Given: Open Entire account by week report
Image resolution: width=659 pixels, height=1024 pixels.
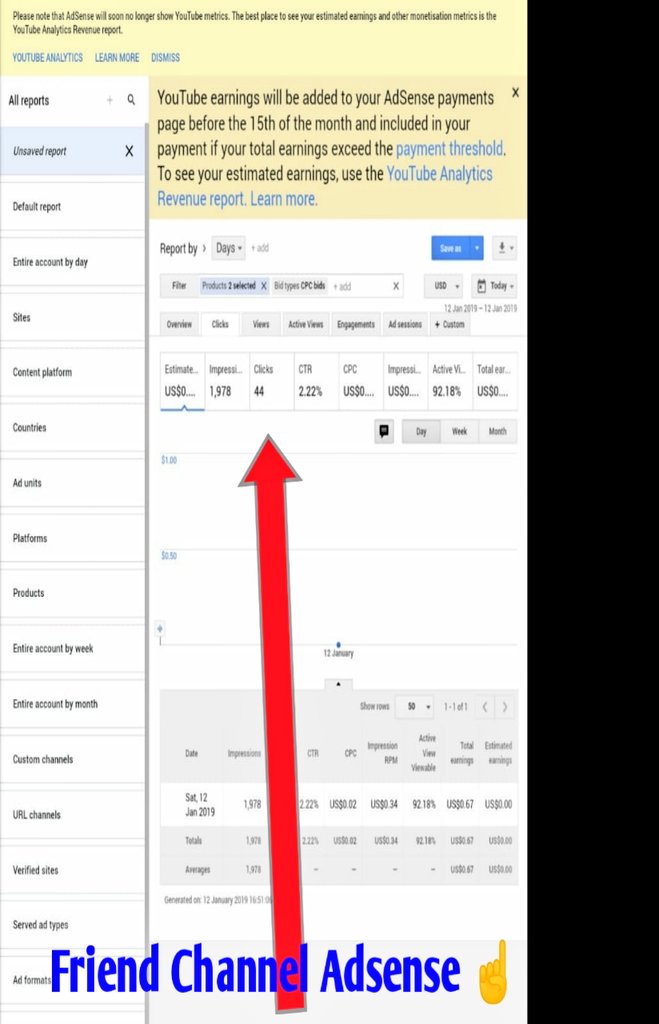Looking at the screenshot, I should [72, 648].
